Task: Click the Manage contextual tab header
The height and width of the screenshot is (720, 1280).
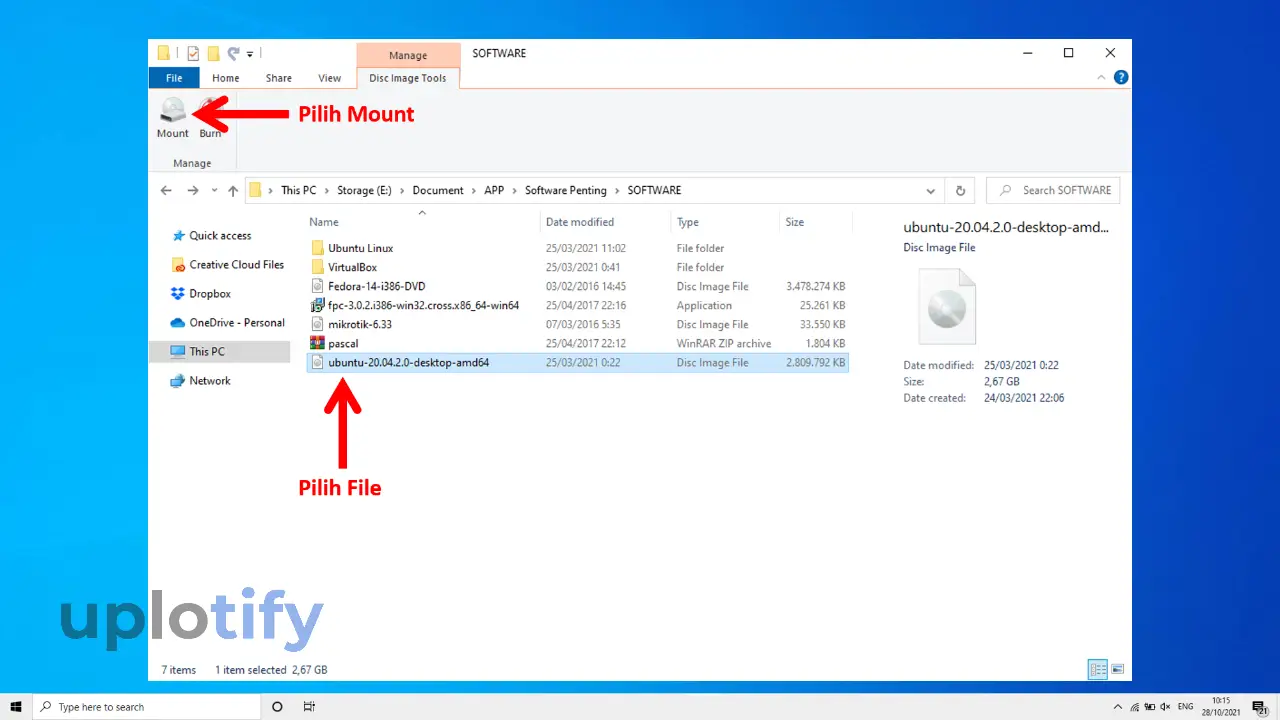Action: 408,55
